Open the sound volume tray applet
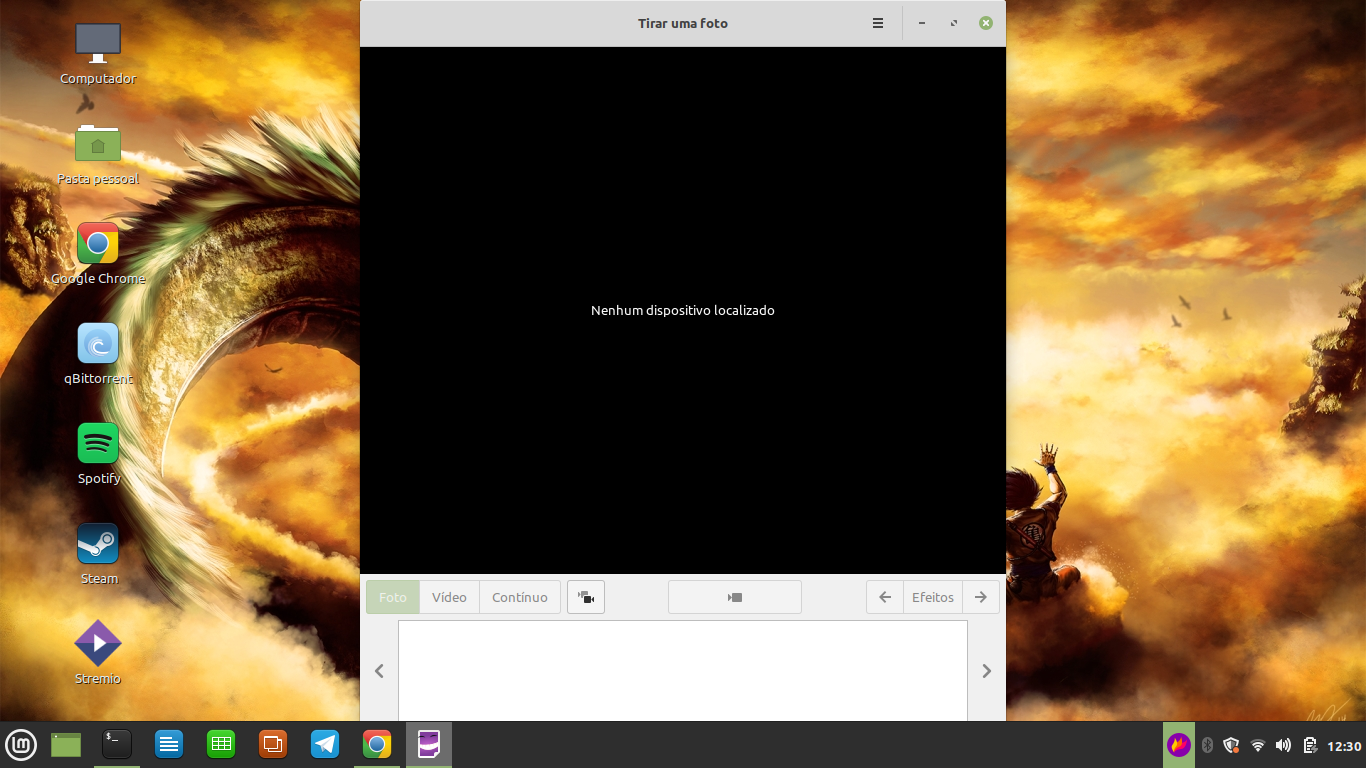Image resolution: width=1366 pixels, height=768 pixels. coord(1284,745)
